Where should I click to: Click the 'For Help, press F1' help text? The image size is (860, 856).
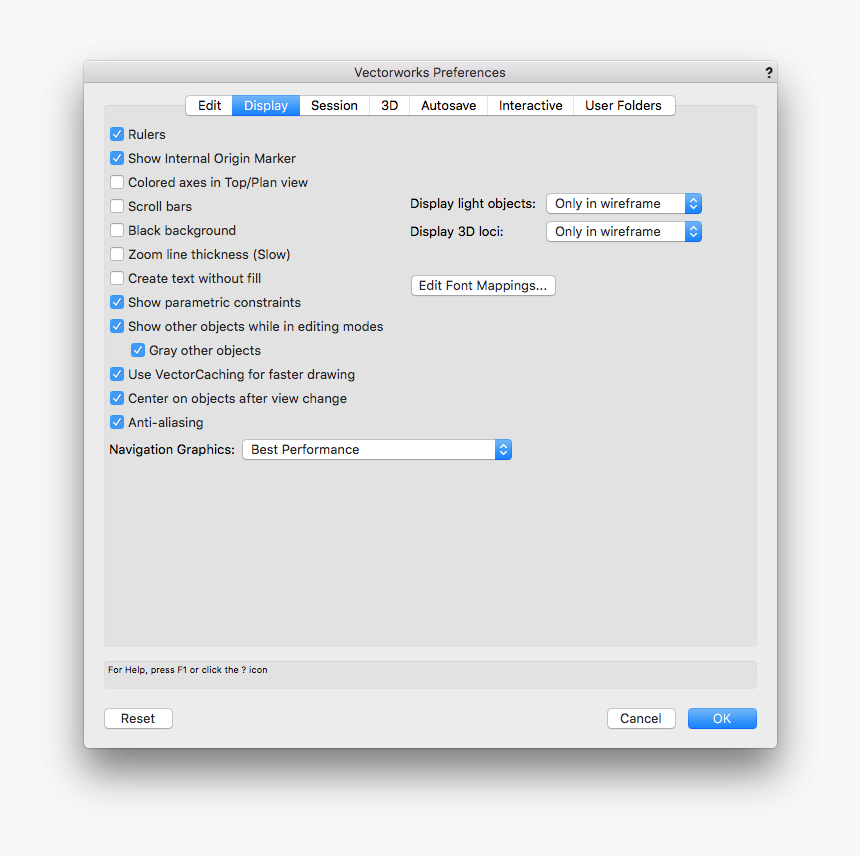click(188, 670)
